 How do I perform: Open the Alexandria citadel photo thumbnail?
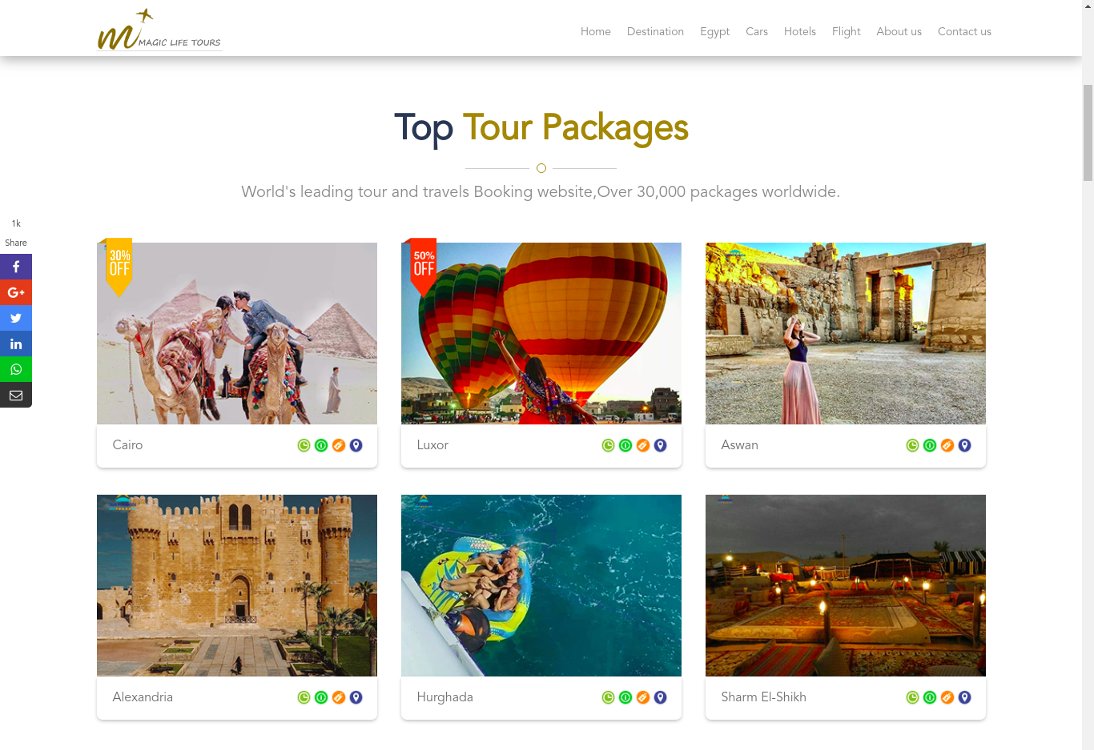pos(237,585)
